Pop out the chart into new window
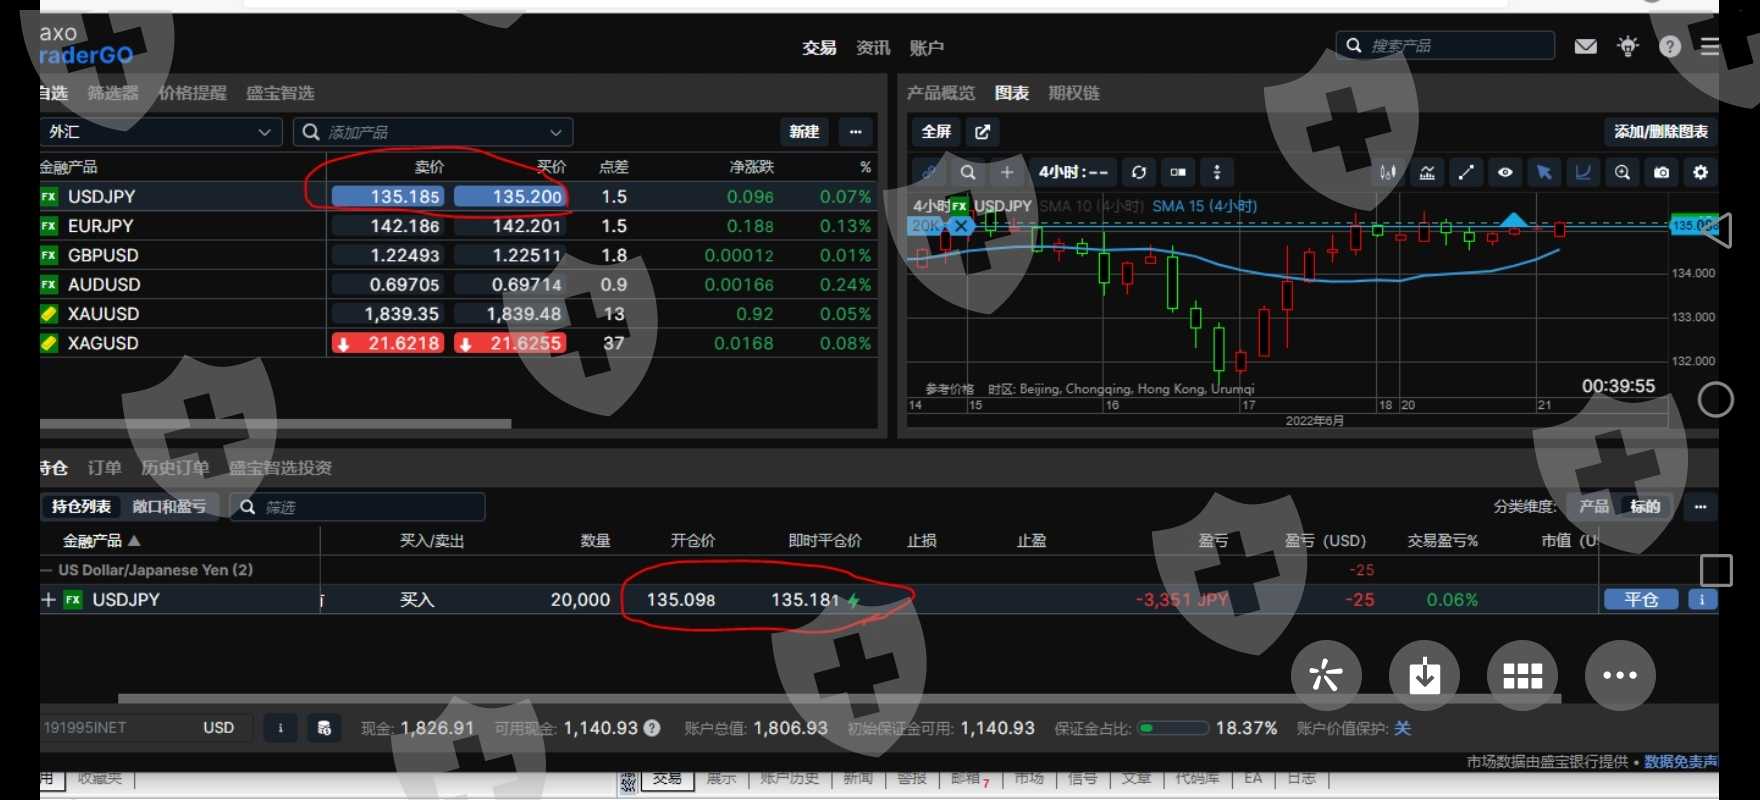This screenshot has width=1760, height=800. 983,132
